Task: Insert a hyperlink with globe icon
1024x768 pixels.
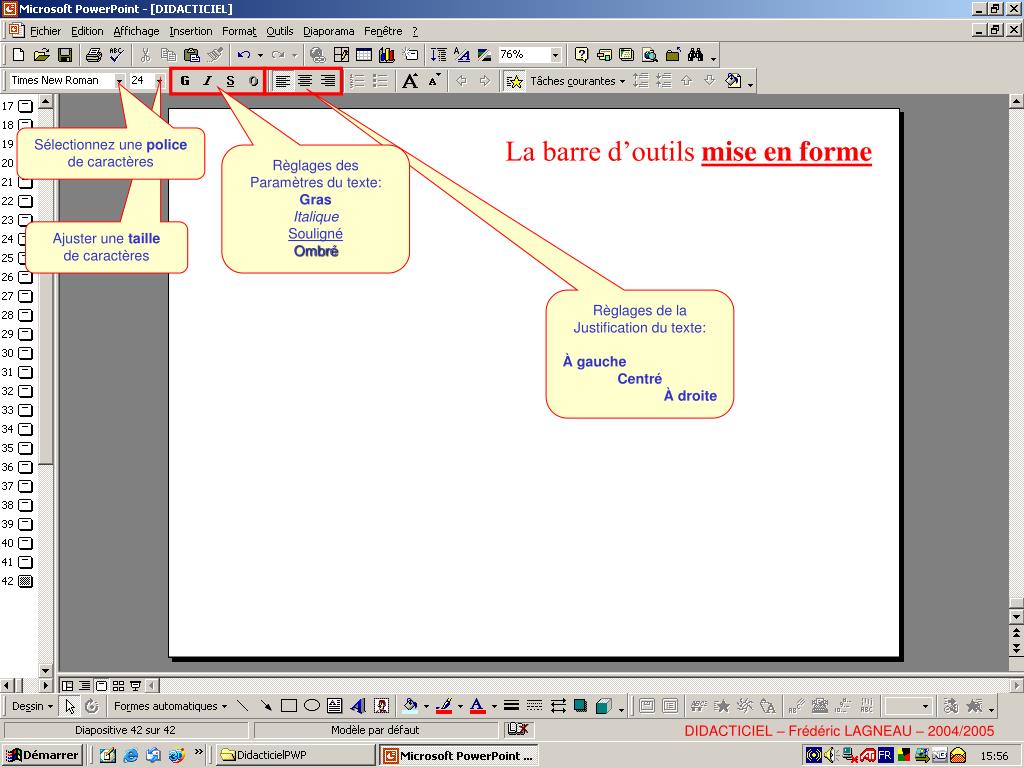Action: (x=317, y=55)
